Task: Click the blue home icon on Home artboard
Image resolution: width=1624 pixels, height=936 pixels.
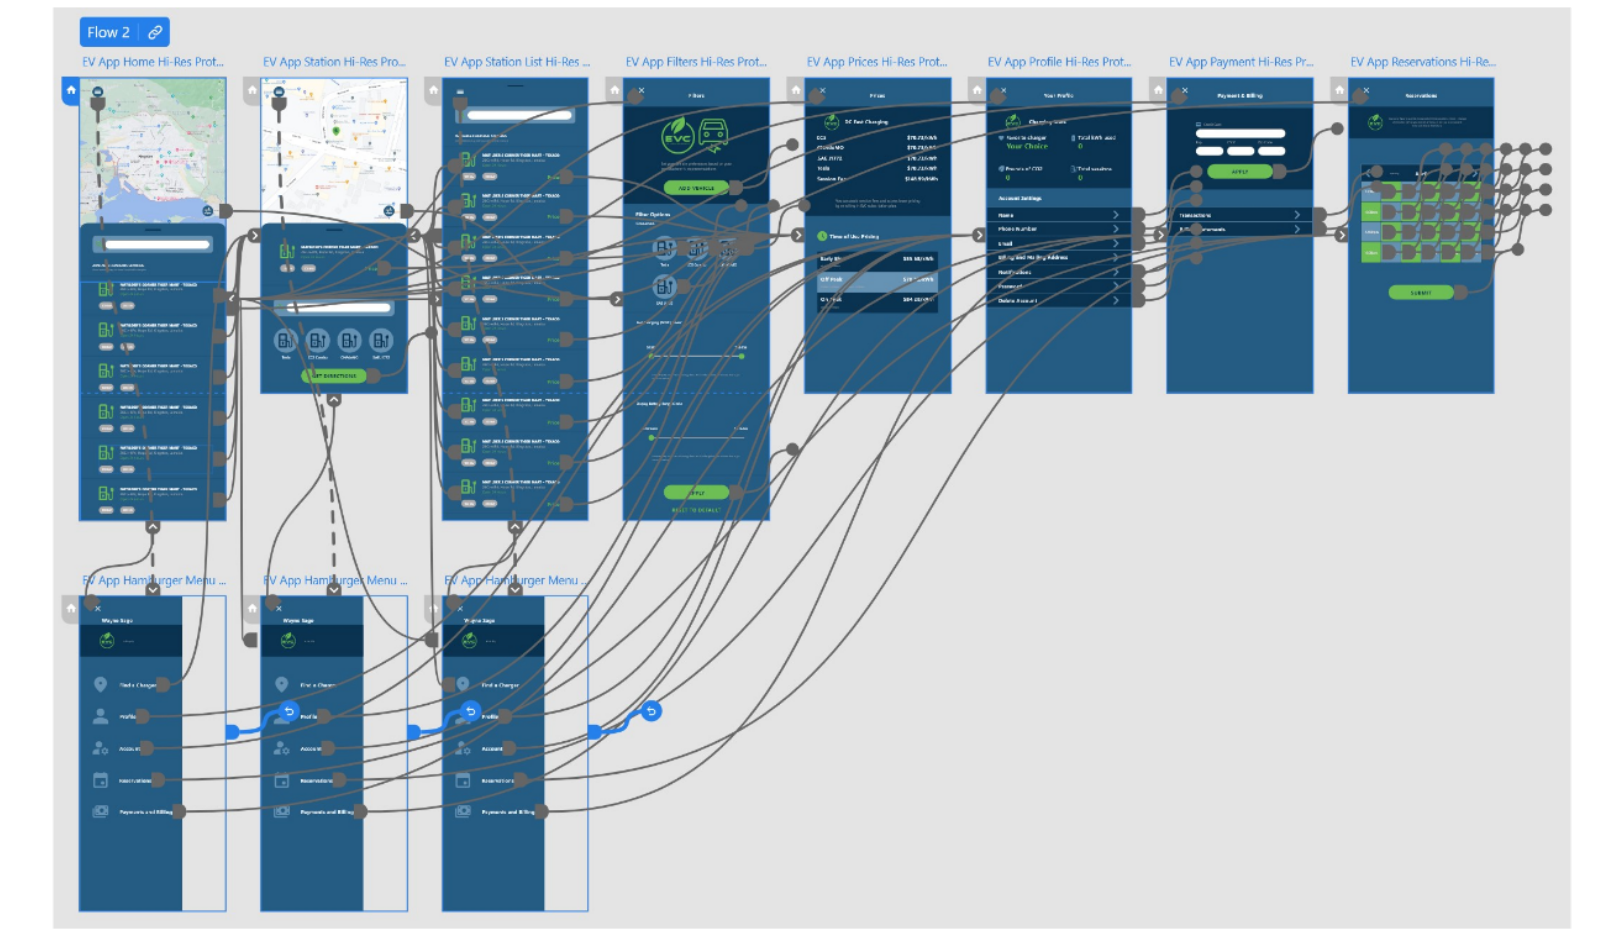Action: coord(71,90)
